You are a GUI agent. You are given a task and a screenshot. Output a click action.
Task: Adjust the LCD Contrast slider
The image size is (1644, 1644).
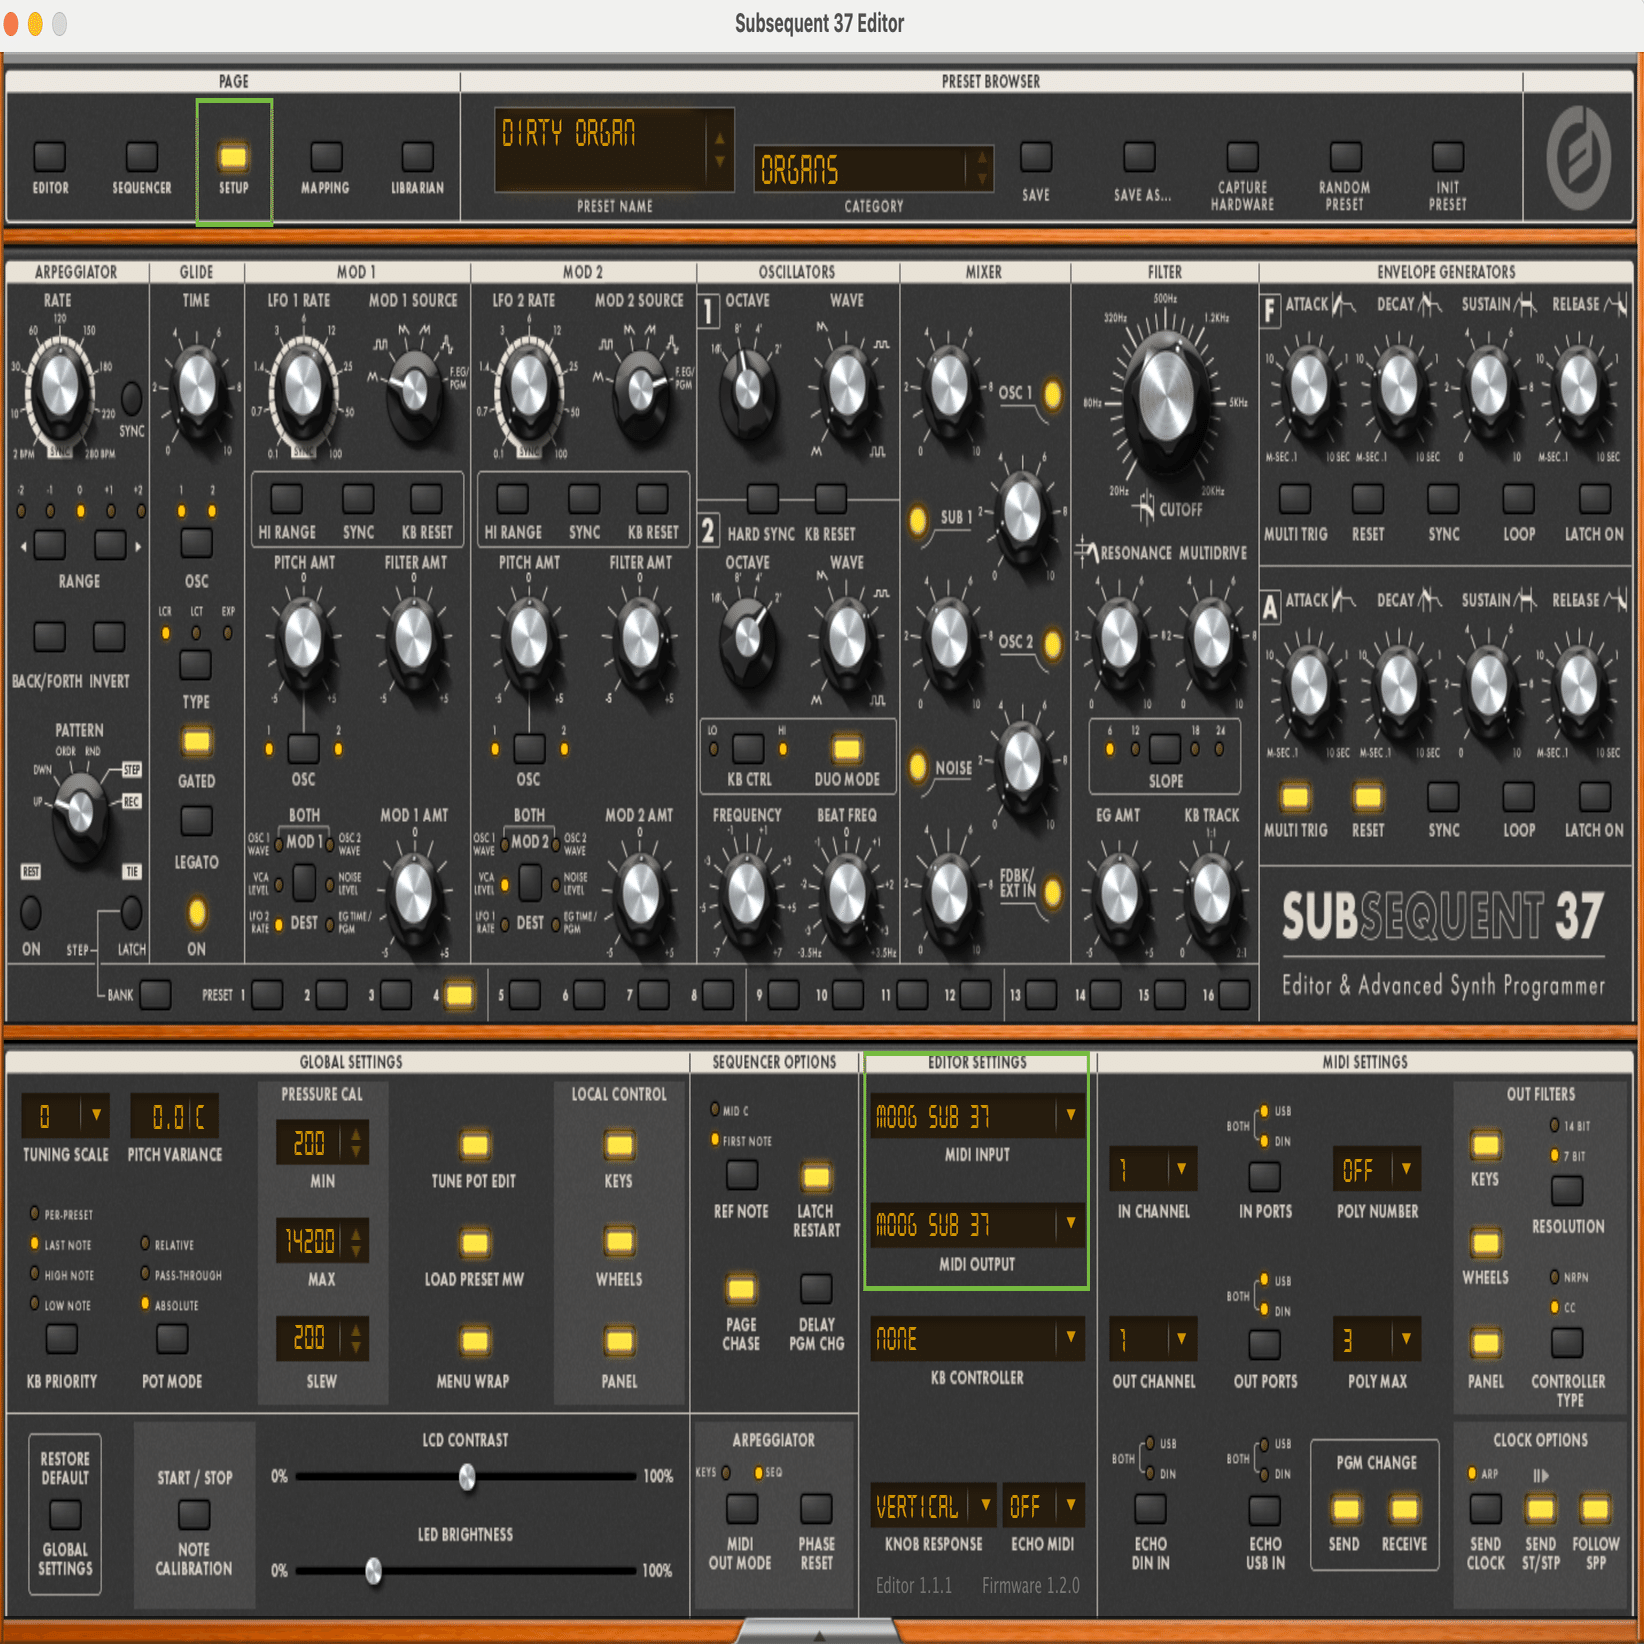[466, 1476]
